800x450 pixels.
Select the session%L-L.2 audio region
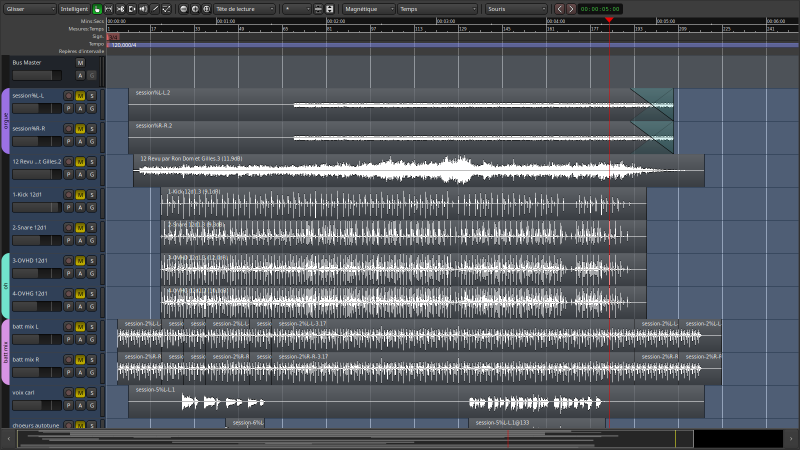tap(401, 105)
